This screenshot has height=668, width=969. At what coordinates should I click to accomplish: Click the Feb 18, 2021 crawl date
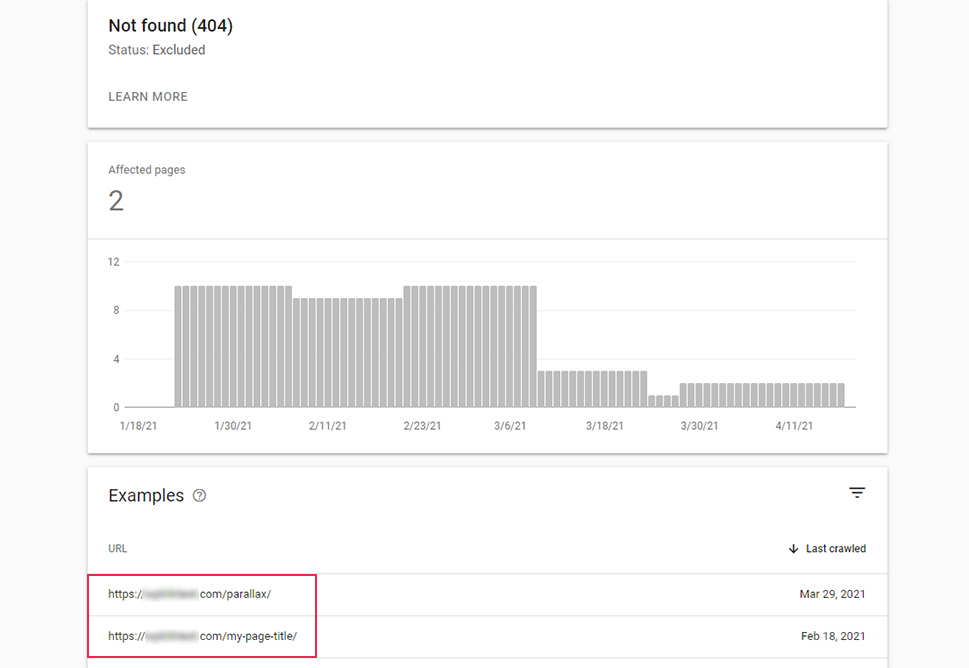point(832,636)
